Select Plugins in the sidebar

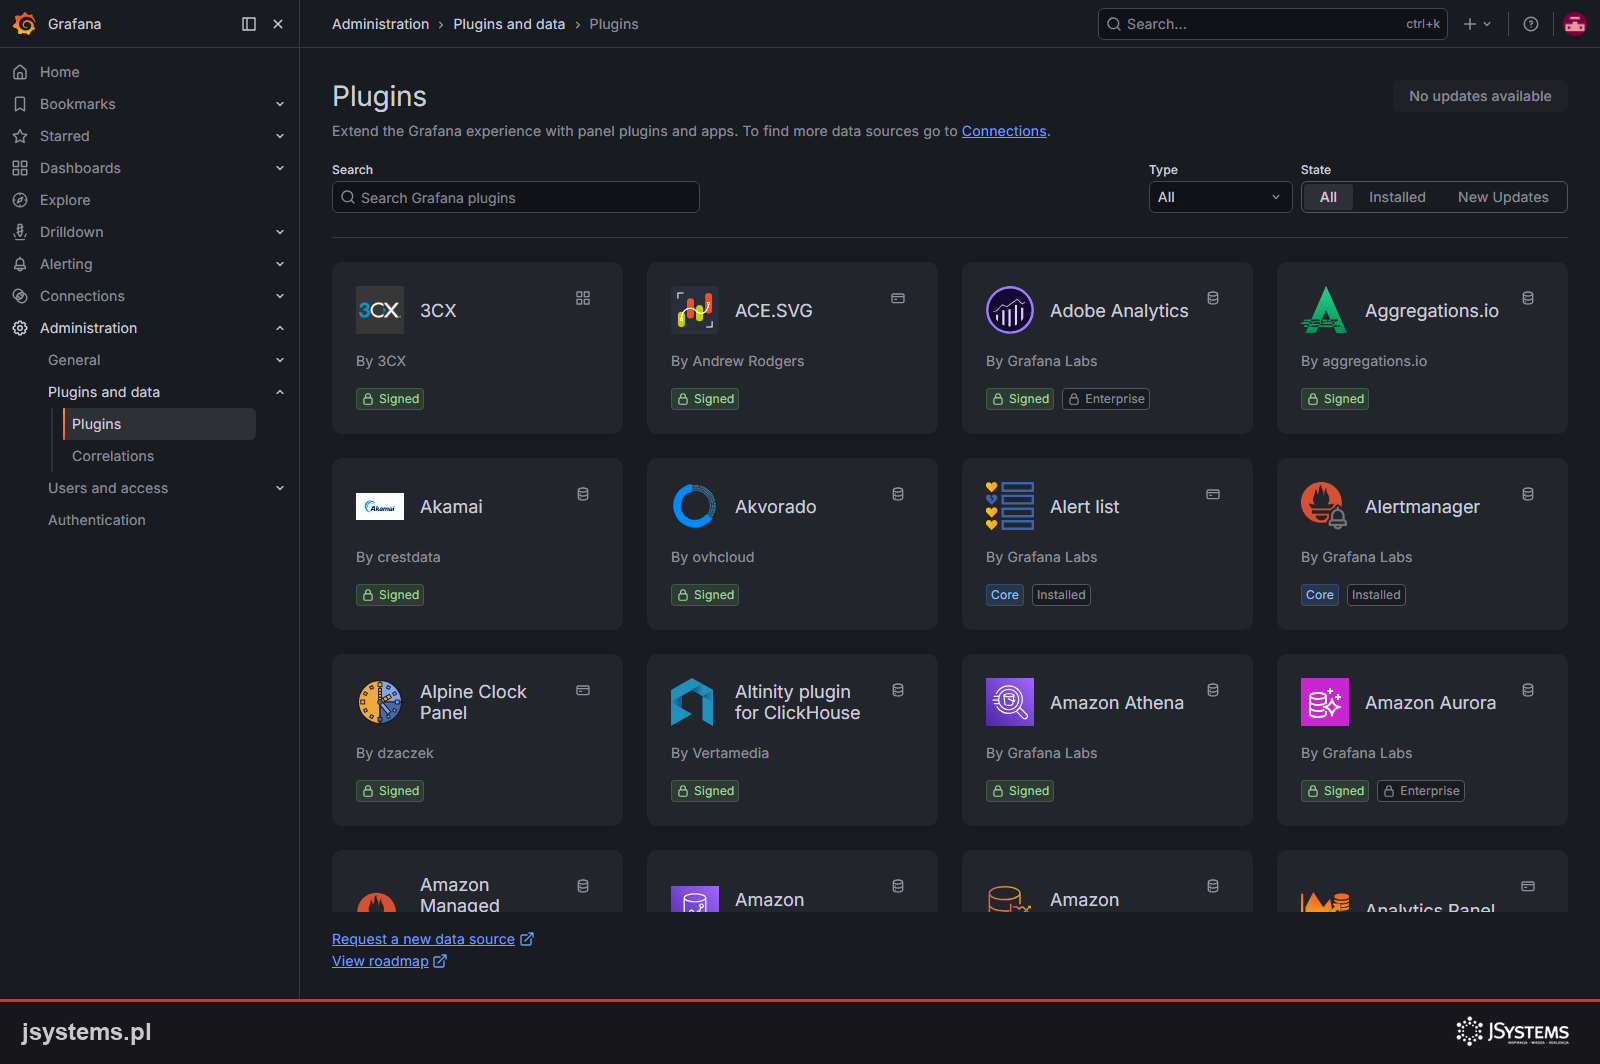pos(160,424)
